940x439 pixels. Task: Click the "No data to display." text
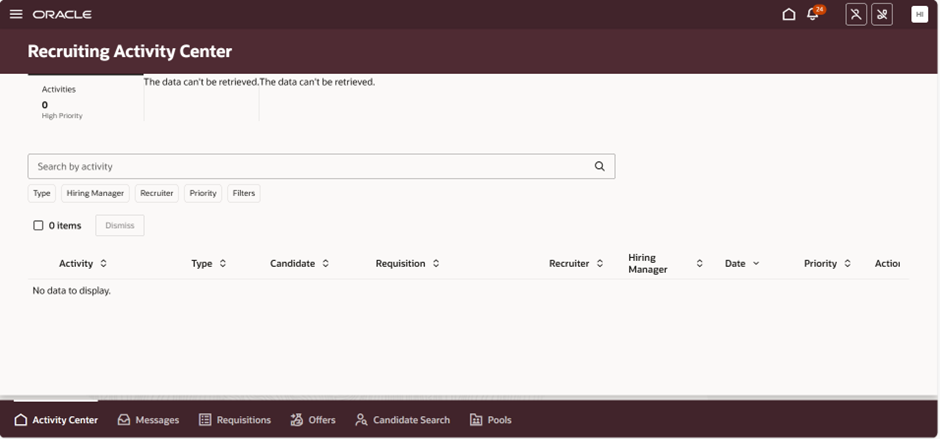[x=71, y=291]
